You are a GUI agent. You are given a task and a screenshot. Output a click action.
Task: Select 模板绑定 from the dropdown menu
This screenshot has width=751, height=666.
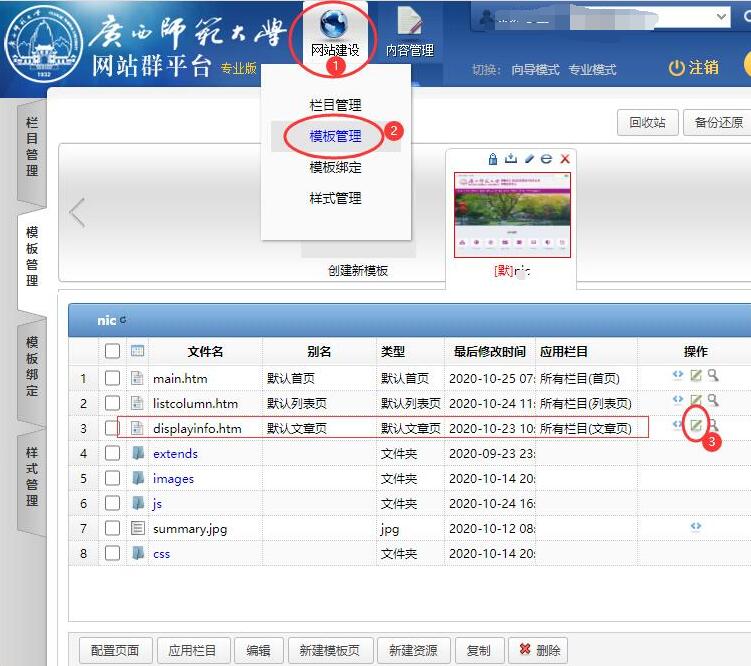pos(335,167)
